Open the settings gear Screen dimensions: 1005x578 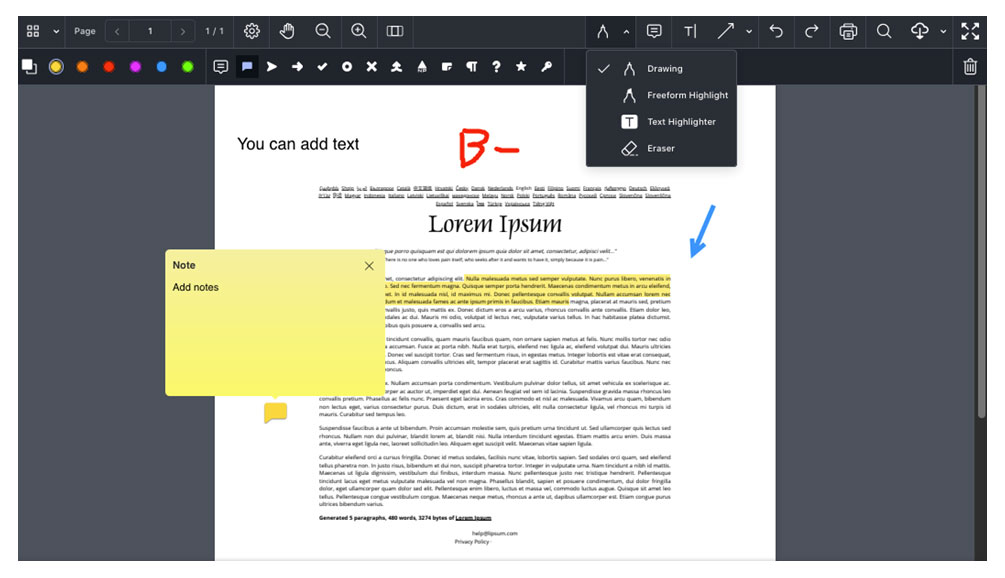click(x=251, y=31)
